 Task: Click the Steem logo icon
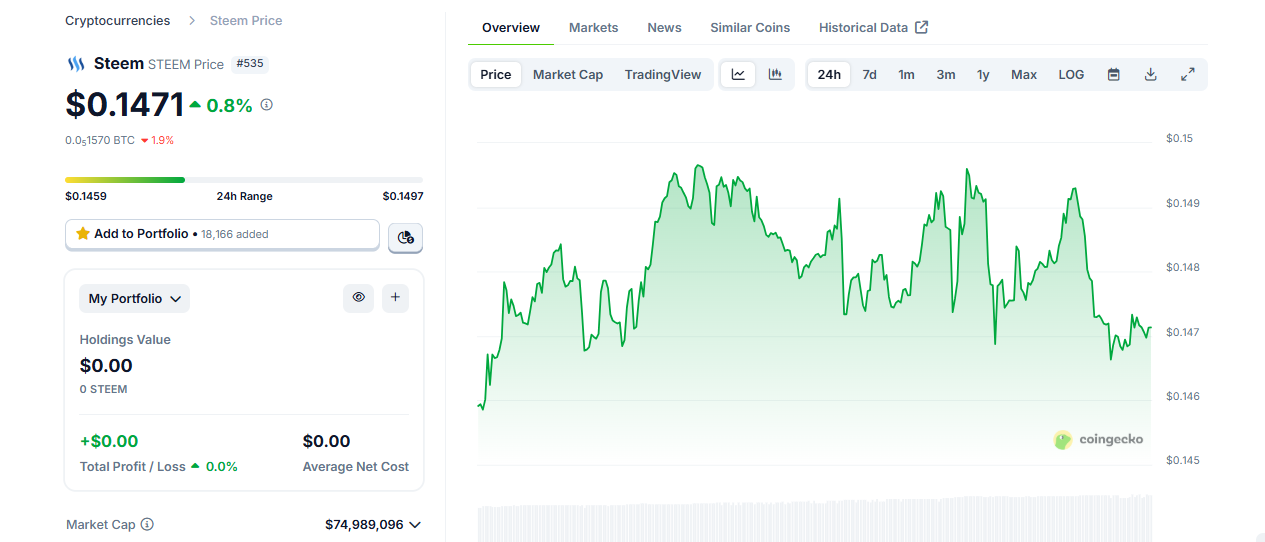click(x=76, y=64)
